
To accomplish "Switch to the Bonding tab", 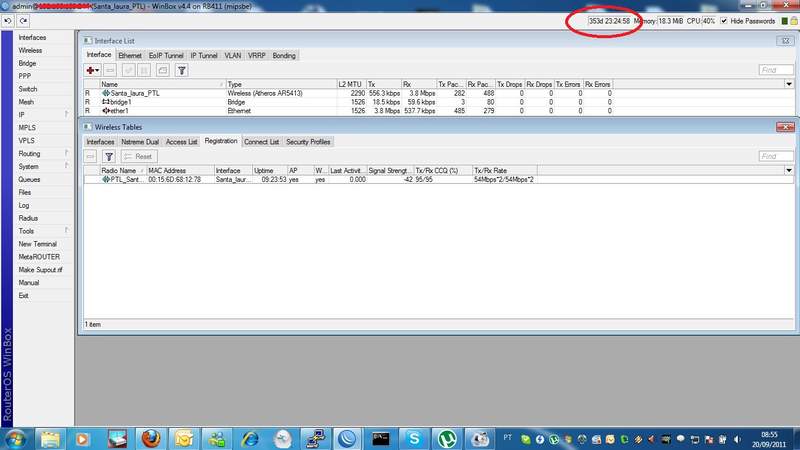I will pyautogui.click(x=284, y=56).
